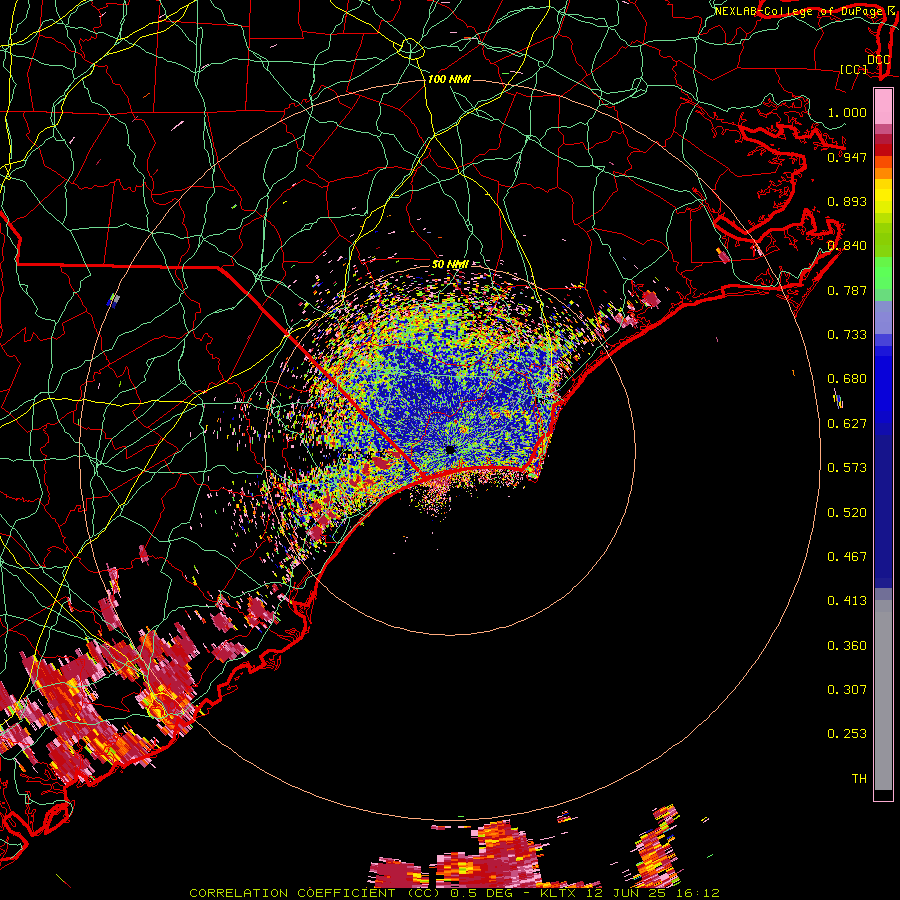Pick the bright green segment of the color bar
The width and height of the screenshot is (900, 900).
point(883,273)
